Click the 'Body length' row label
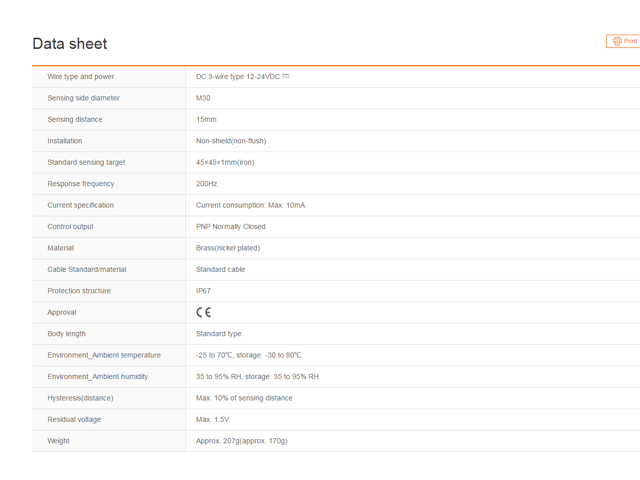 (x=67, y=334)
